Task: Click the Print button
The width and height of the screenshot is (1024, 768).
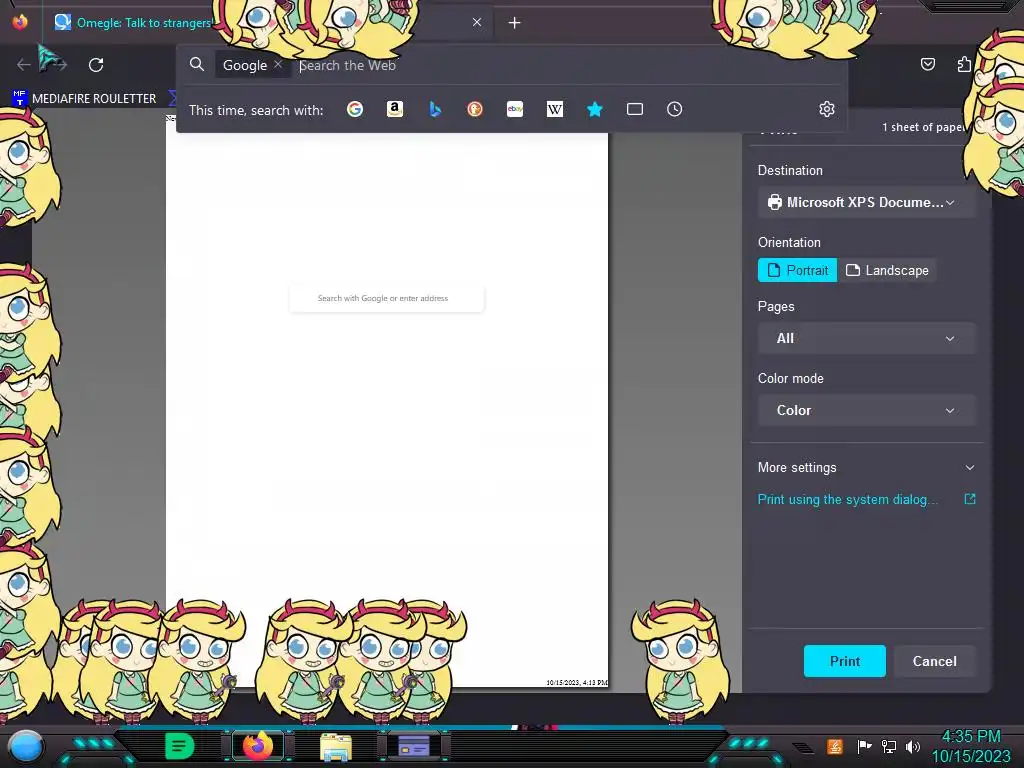Action: click(x=844, y=661)
